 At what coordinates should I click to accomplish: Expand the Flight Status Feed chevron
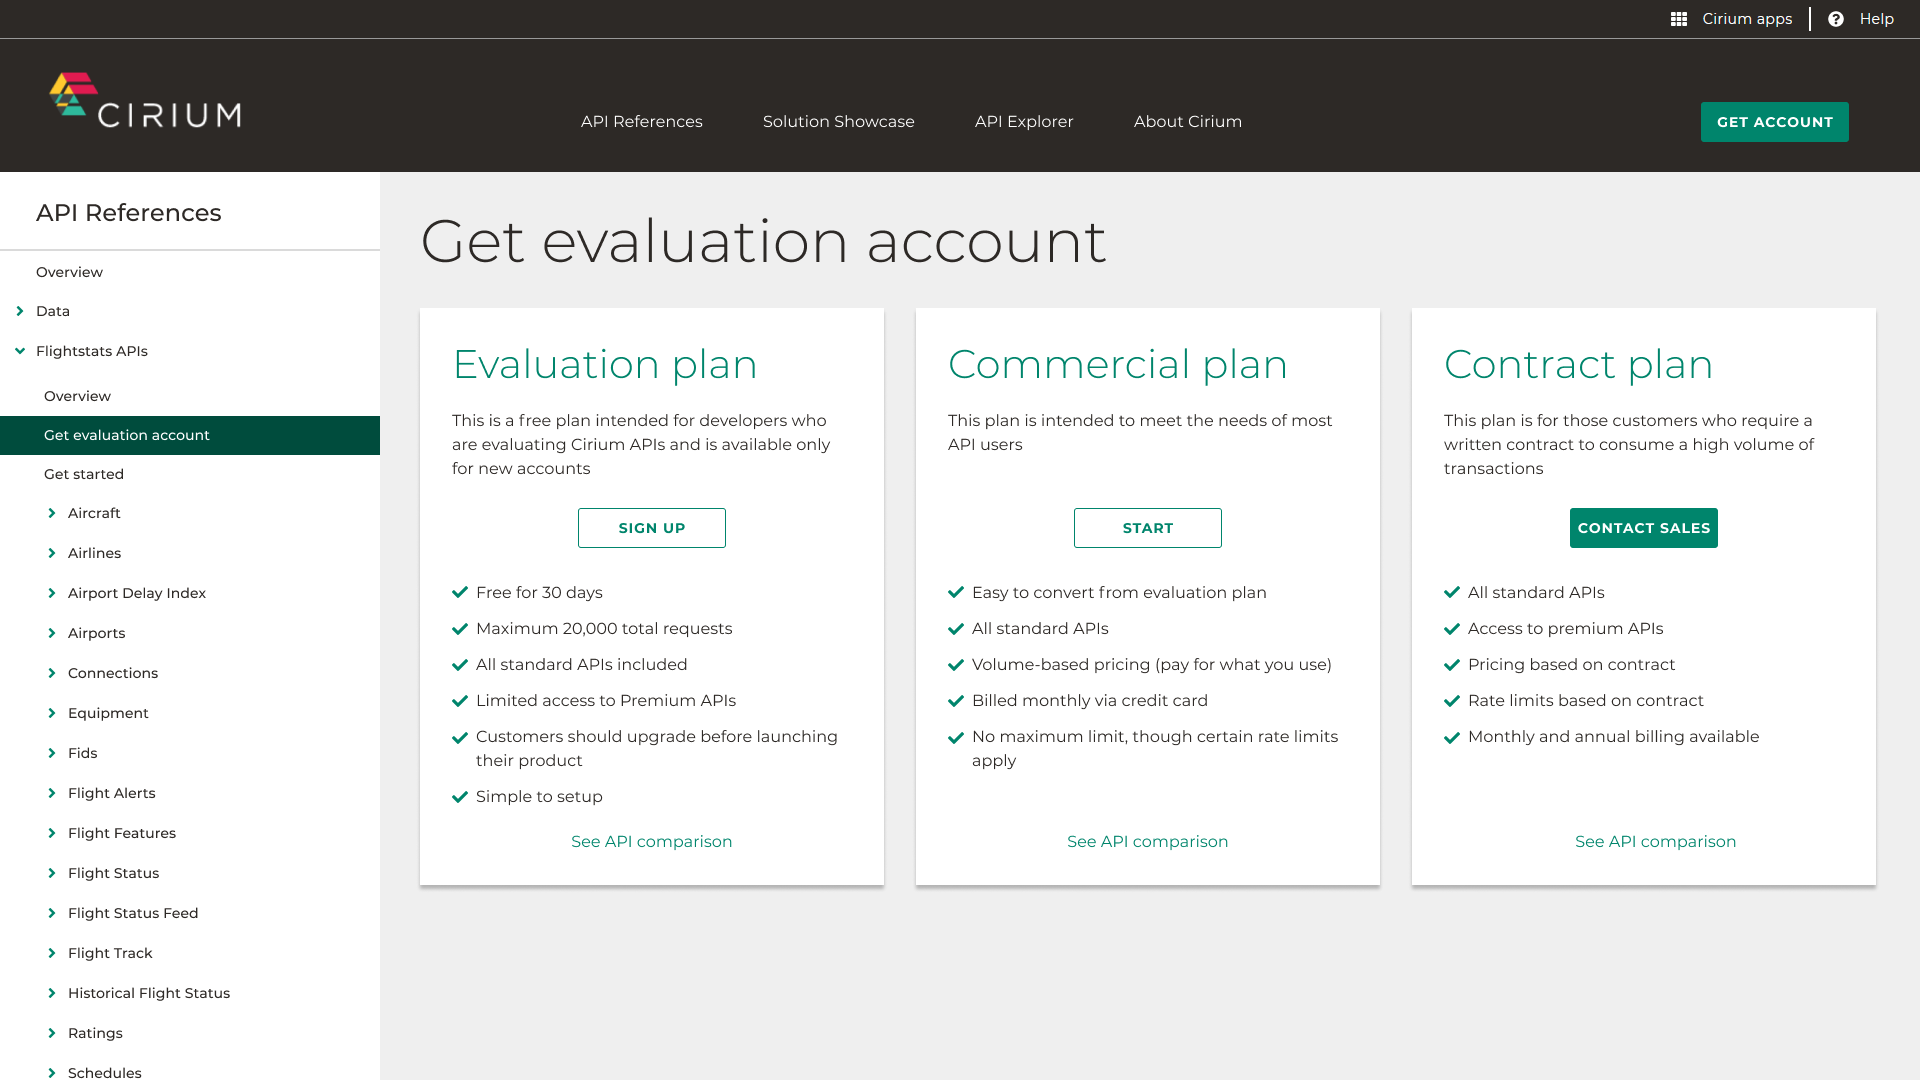[52, 913]
